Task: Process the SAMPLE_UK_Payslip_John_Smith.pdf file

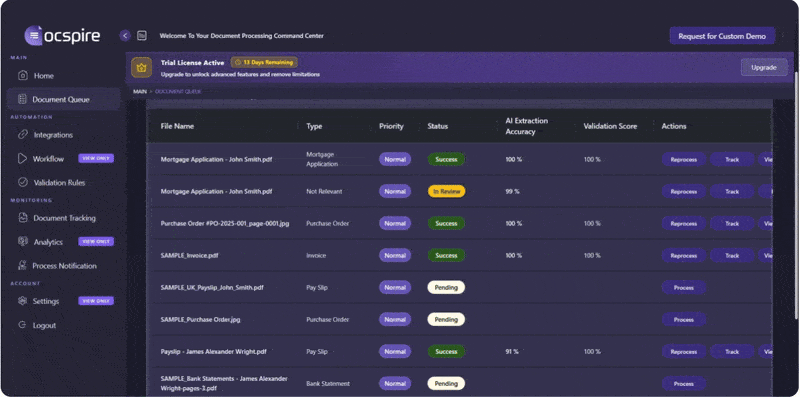Action: 684,288
